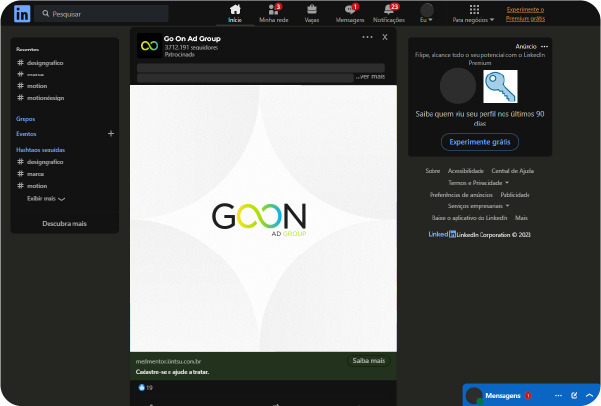This screenshot has height=406, width=601.
Task: Open three-dot menu on the sponsored post
Action: click(367, 37)
